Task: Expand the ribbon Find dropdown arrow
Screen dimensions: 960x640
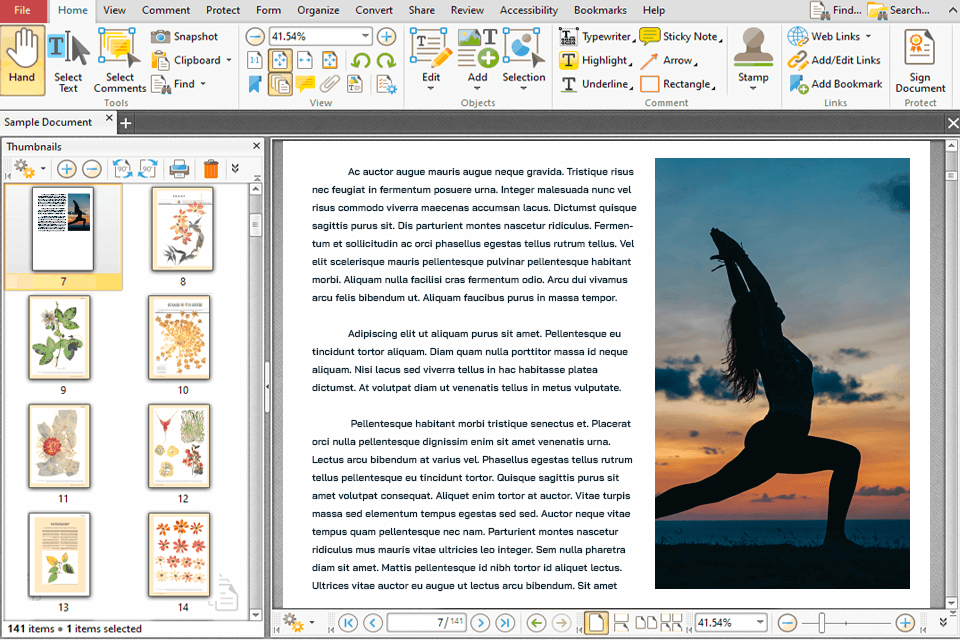Action: click(203, 84)
